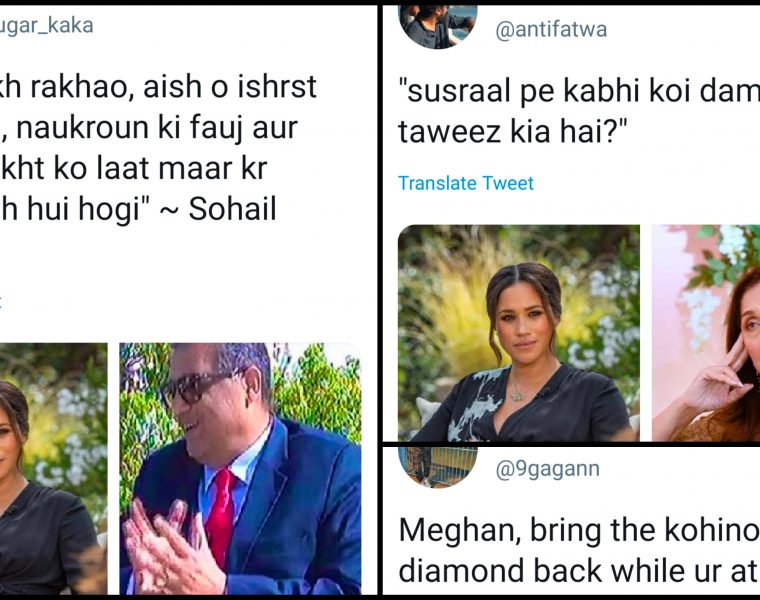The image size is (760, 600).
Task: Open photo of man in blue suit
Action: [x=240, y=468]
